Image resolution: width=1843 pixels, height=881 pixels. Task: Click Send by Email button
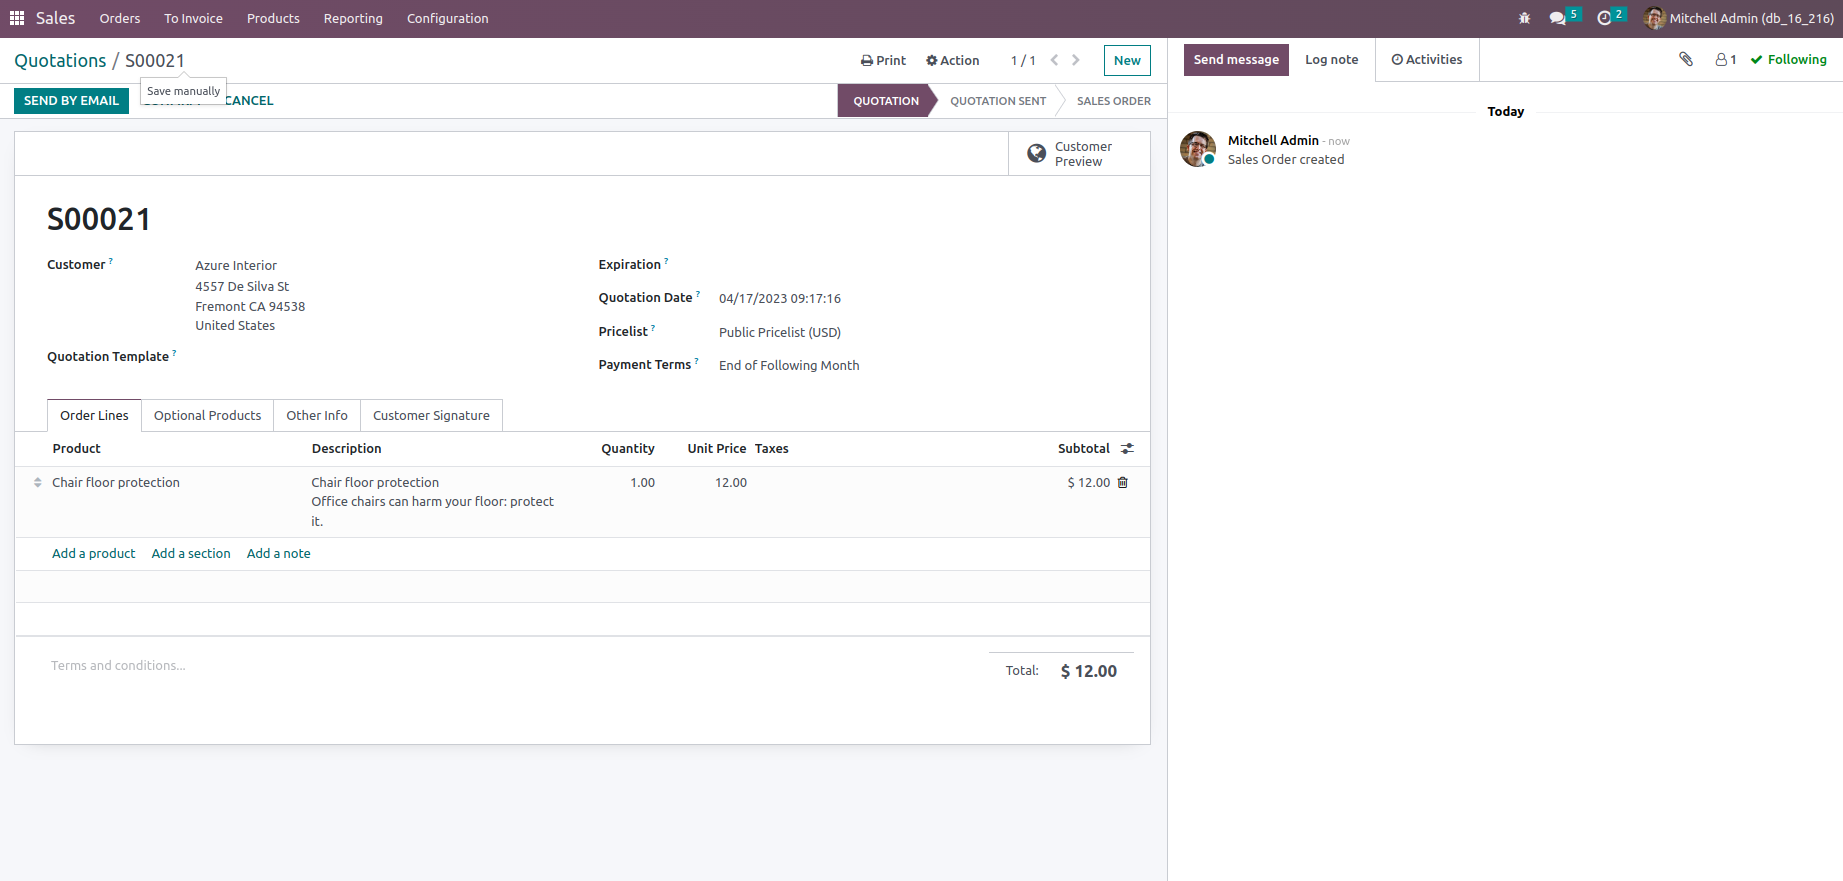click(71, 101)
